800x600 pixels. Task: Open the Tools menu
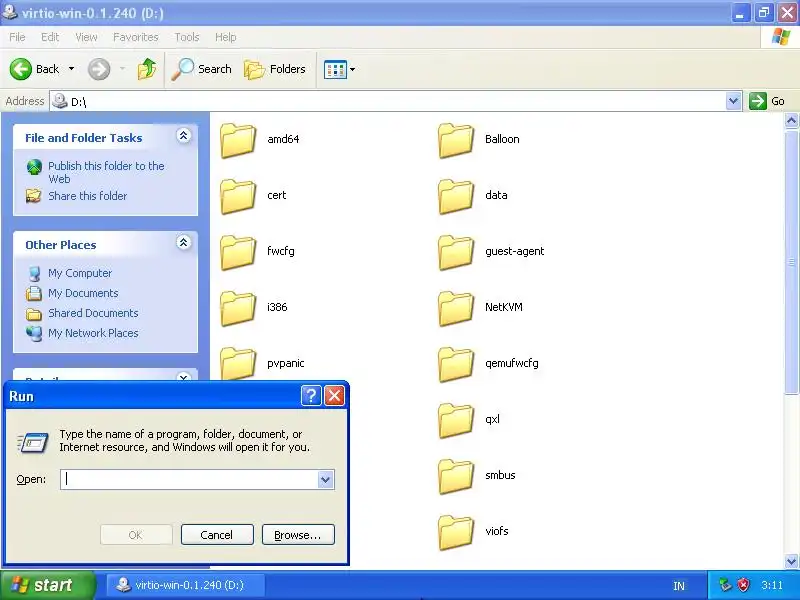[x=186, y=37]
